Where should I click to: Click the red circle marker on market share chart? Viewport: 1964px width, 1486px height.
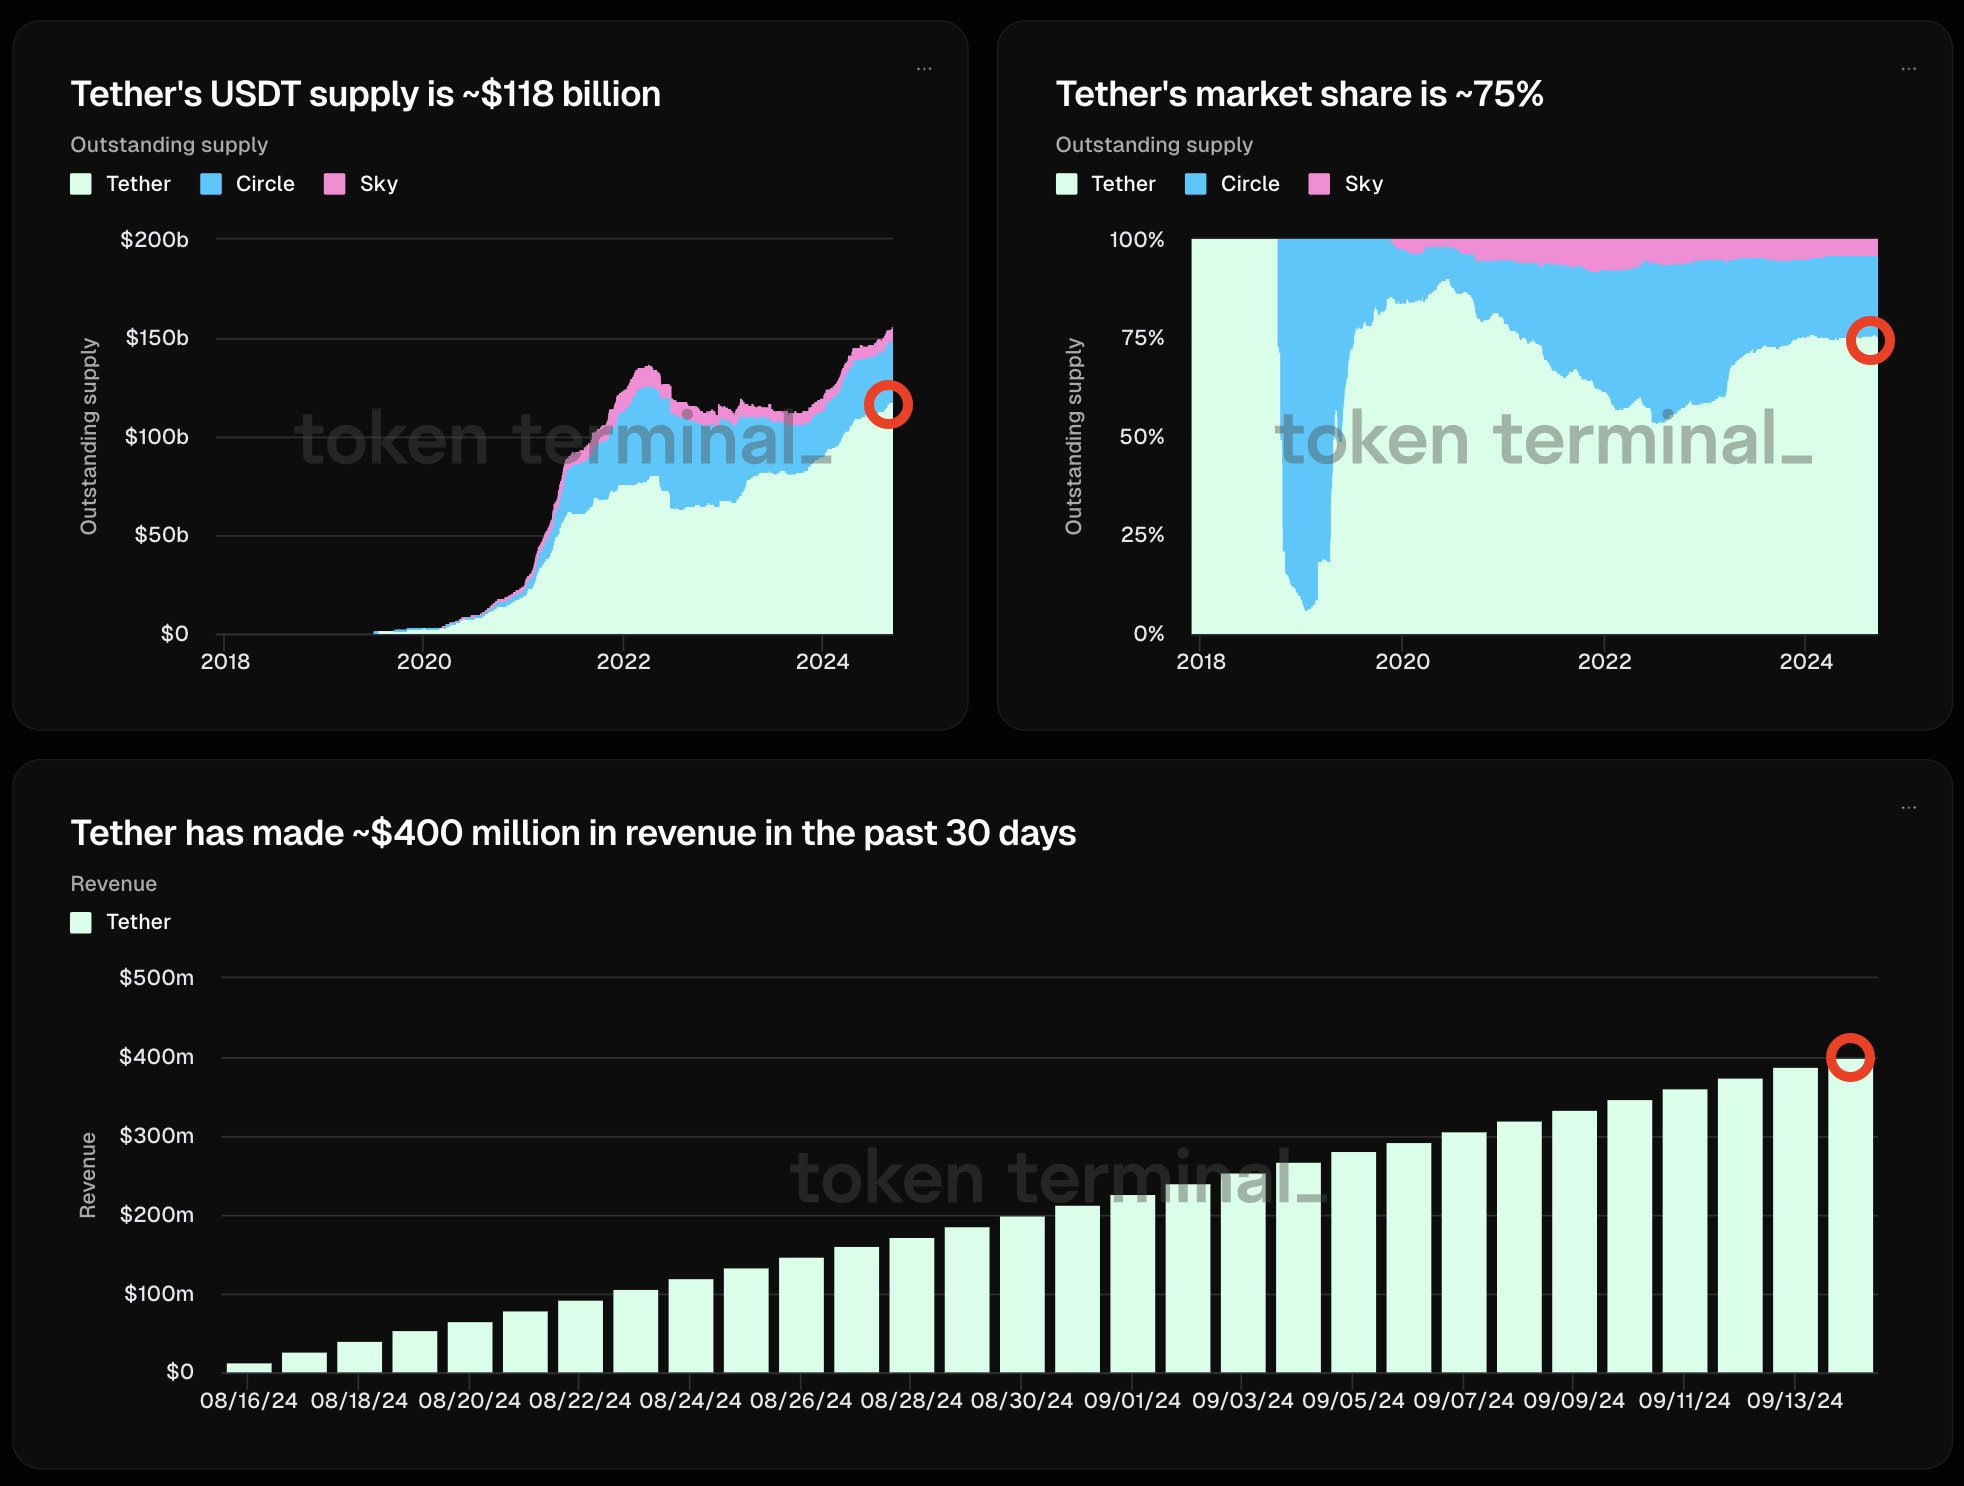tap(1869, 341)
